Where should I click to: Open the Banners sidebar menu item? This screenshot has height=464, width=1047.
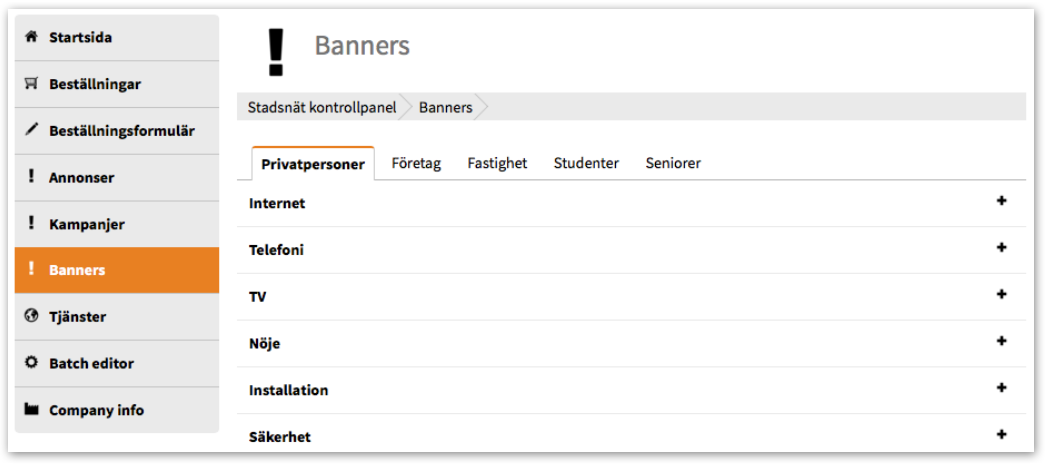(117, 270)
